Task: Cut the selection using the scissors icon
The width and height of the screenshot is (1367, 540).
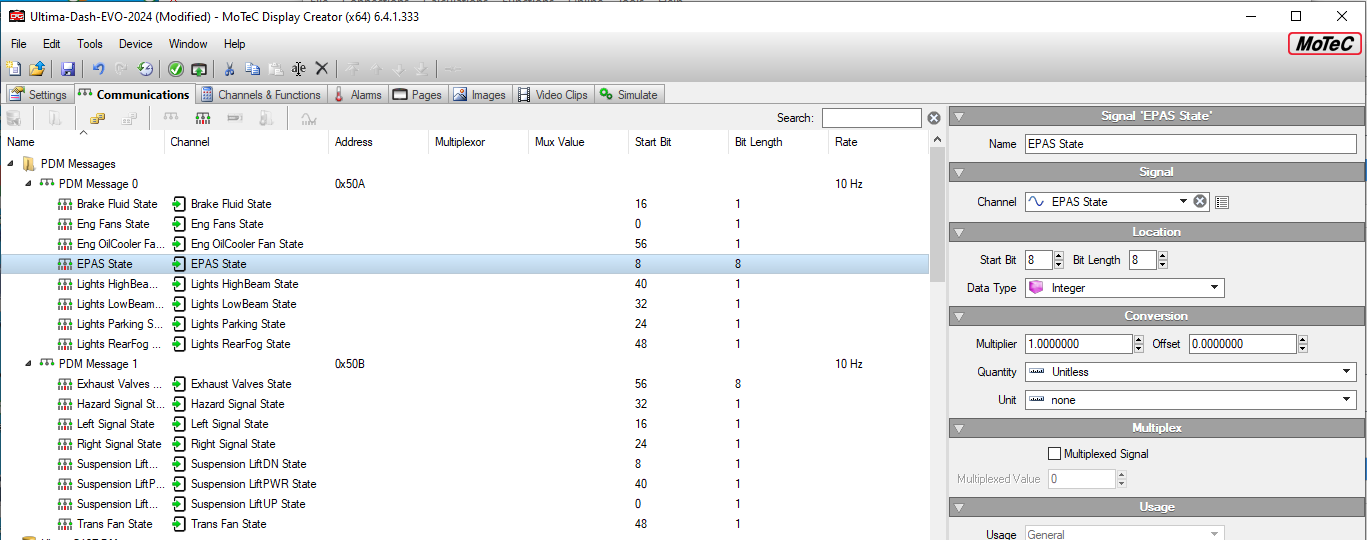Action: tap(229, 69)
